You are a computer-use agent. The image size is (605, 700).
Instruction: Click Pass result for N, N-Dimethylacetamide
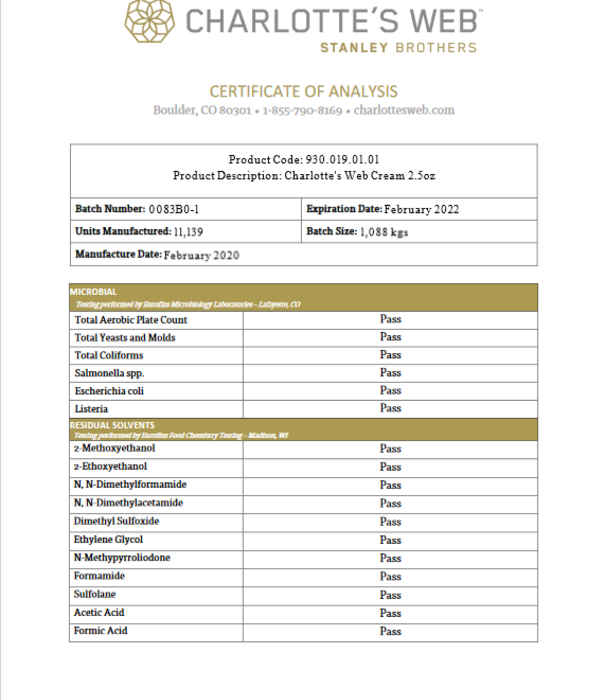391,504
